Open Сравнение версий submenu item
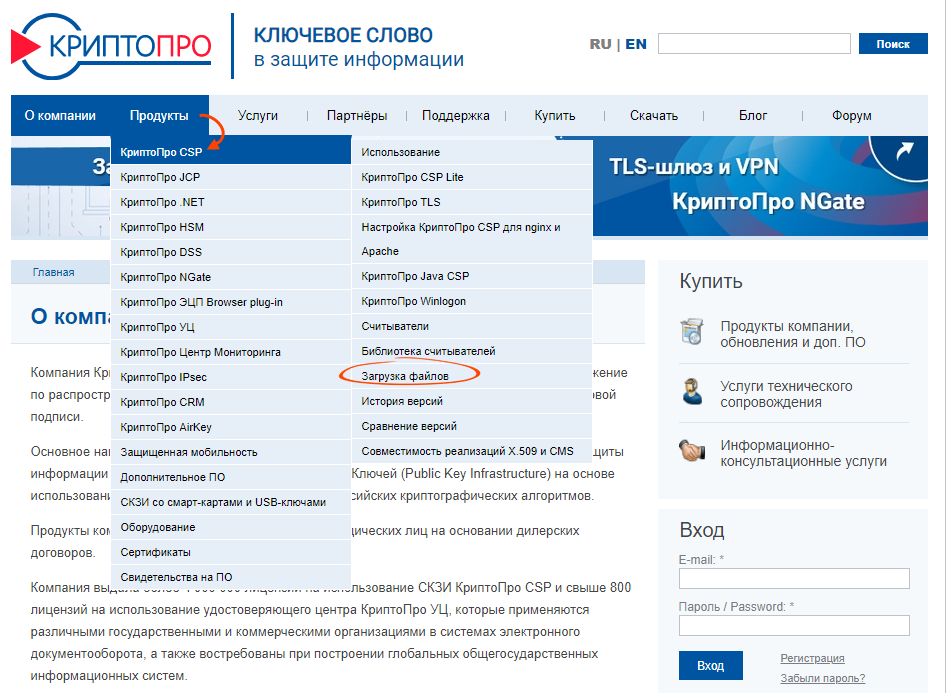This screenshot has height=693, width=946. coord(472,426)
